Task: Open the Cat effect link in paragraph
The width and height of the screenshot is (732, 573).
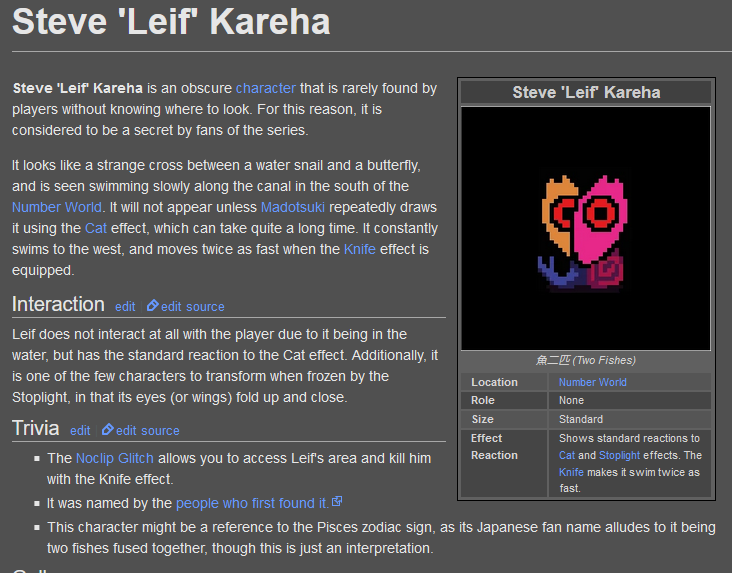Action: 96,228
